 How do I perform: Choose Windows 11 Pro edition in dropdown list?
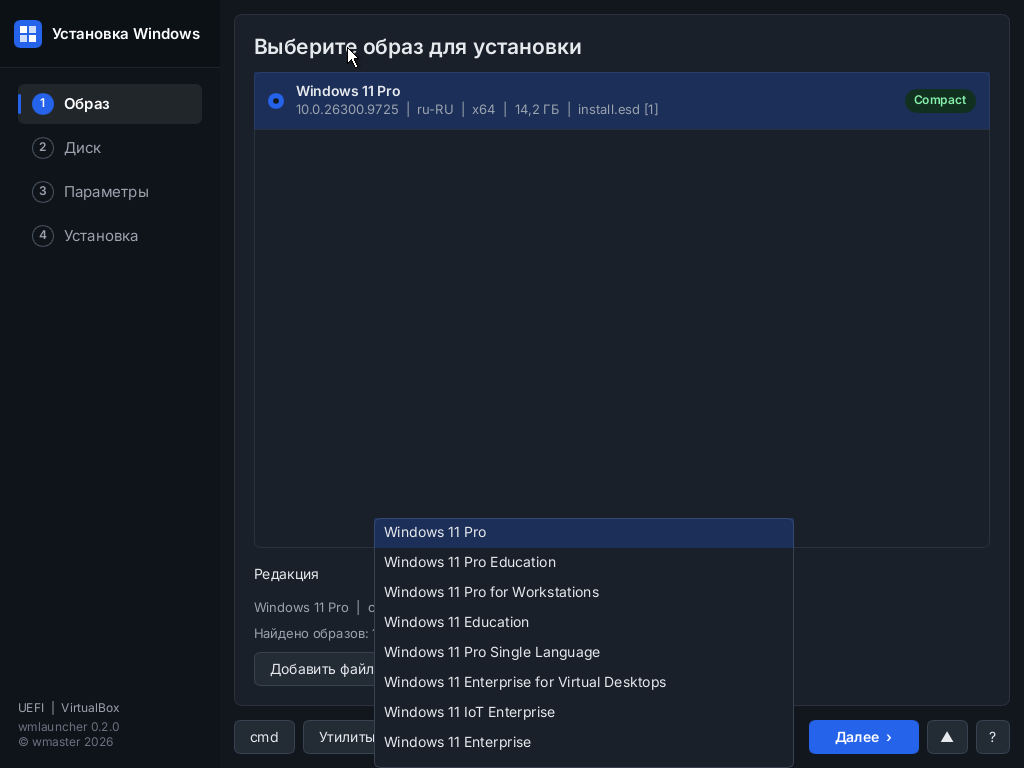584,532
